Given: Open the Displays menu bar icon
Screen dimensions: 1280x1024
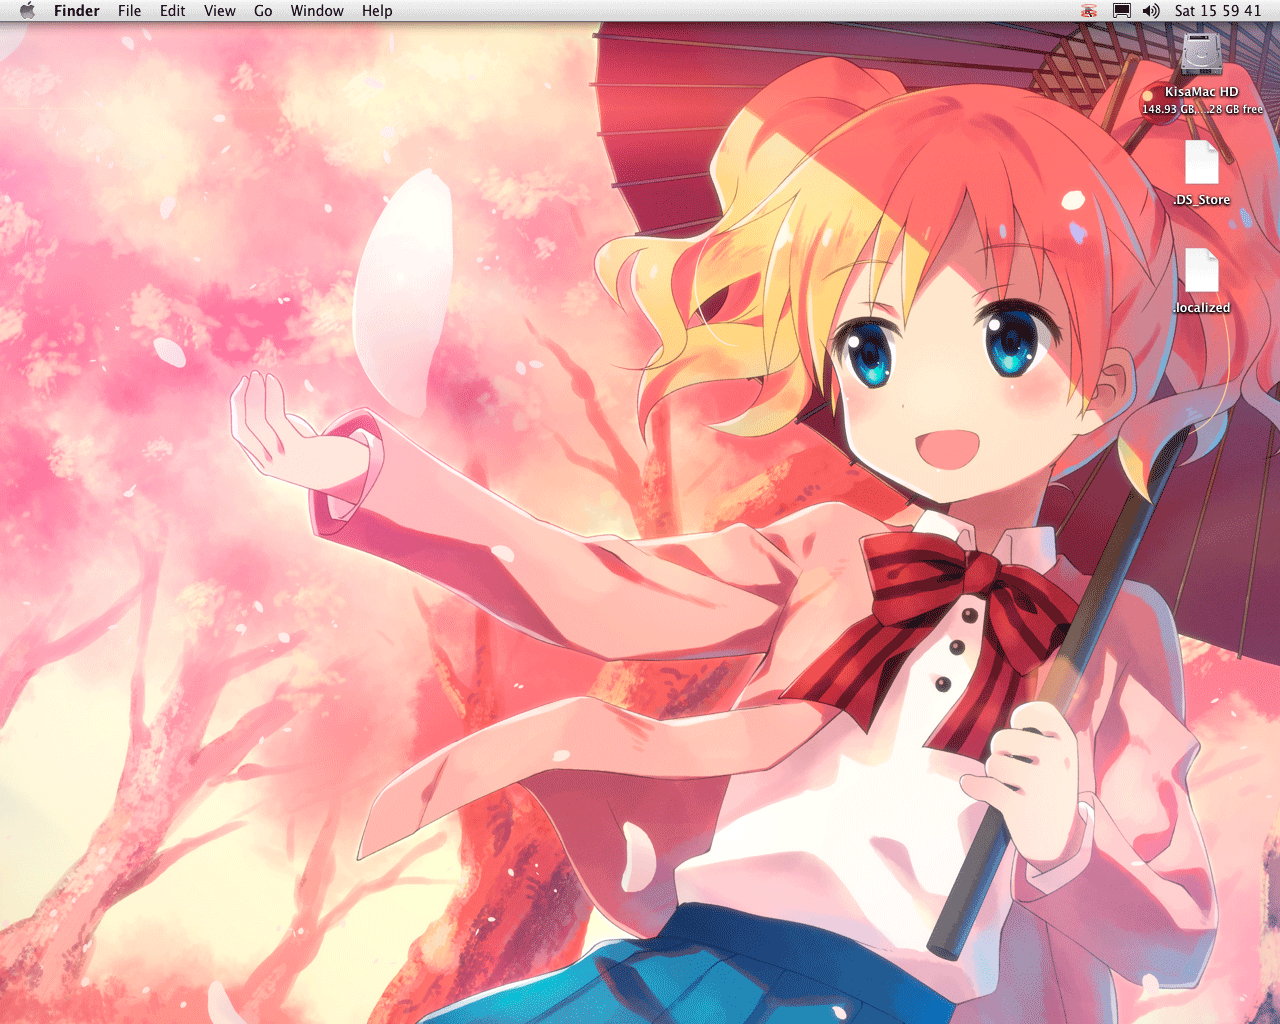Looking at the screenshot, I should (x=1121, y=11).
